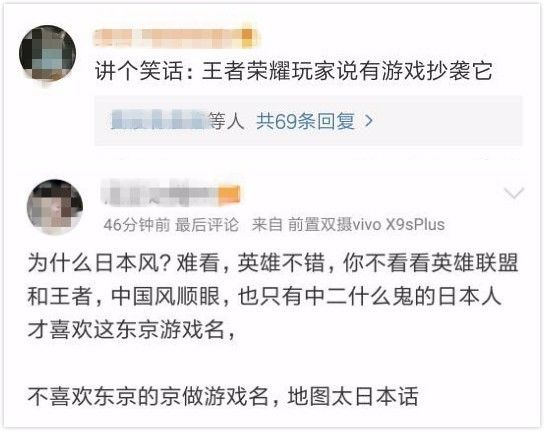This screenshot has height=432, width=544.
Task: Click the arrow after 共69条回复
Action: click(x=368, y=121)
